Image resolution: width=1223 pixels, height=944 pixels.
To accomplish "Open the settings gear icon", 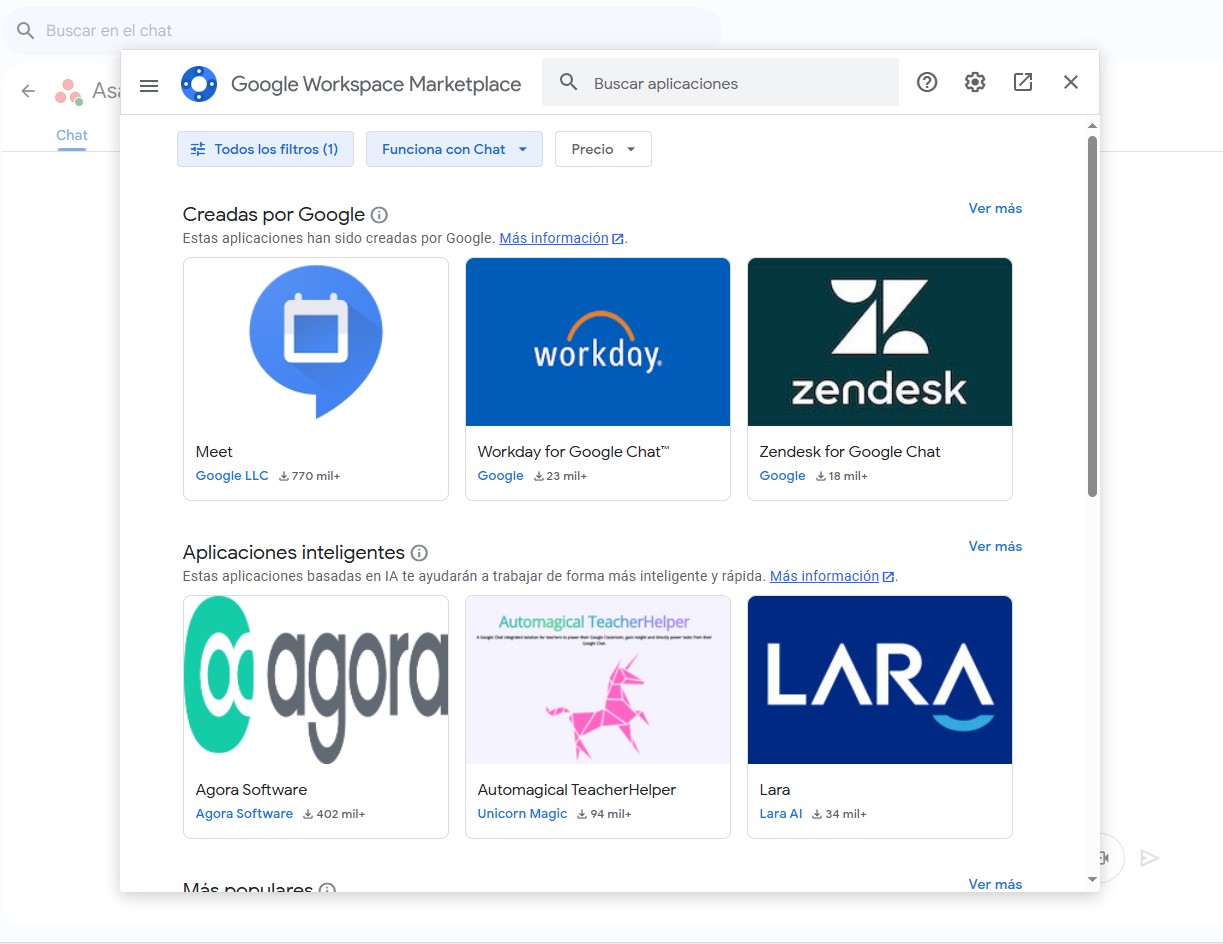I will click(x=975, y=82).
